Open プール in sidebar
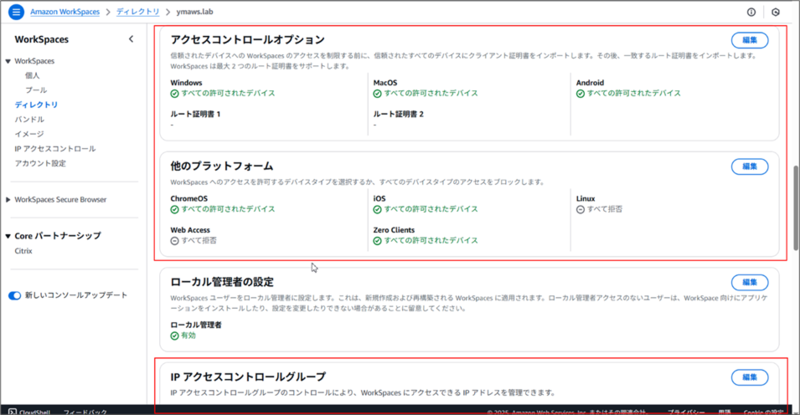Image resolution: width=800 pixels, height=415 pixels. [x=36, y=90]
